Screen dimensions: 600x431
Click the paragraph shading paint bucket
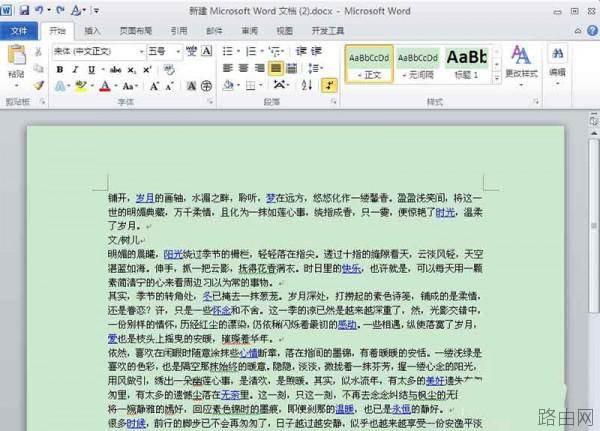click(x=228, y=85)
